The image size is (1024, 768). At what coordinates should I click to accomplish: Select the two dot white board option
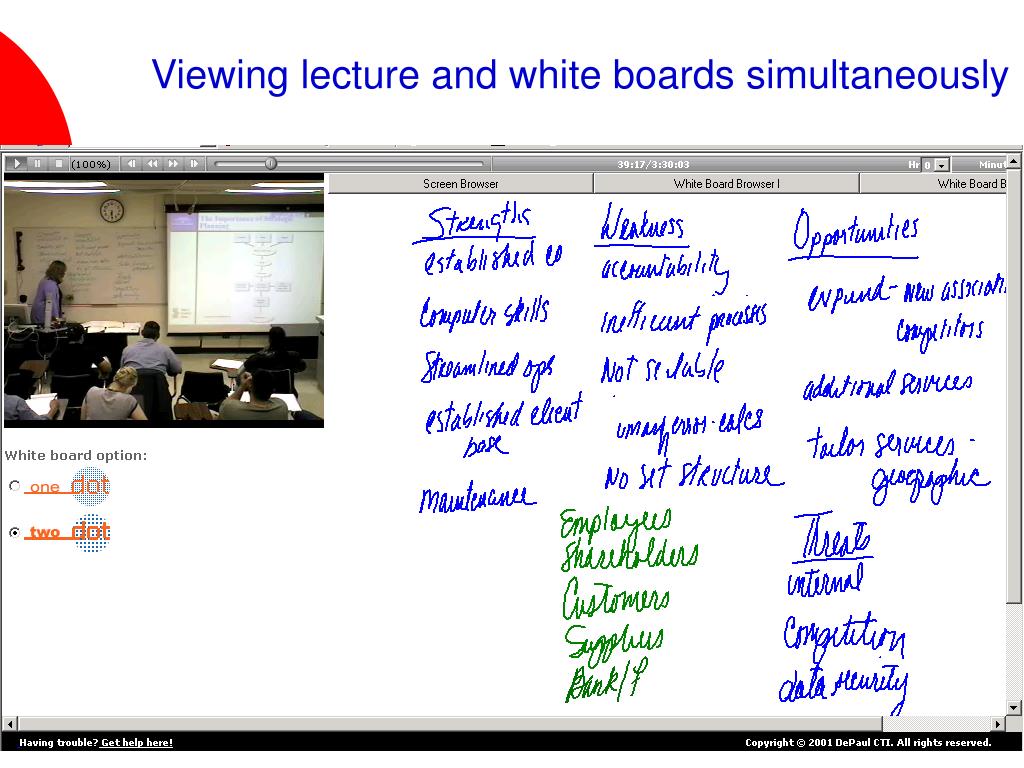tap(15, 532)
